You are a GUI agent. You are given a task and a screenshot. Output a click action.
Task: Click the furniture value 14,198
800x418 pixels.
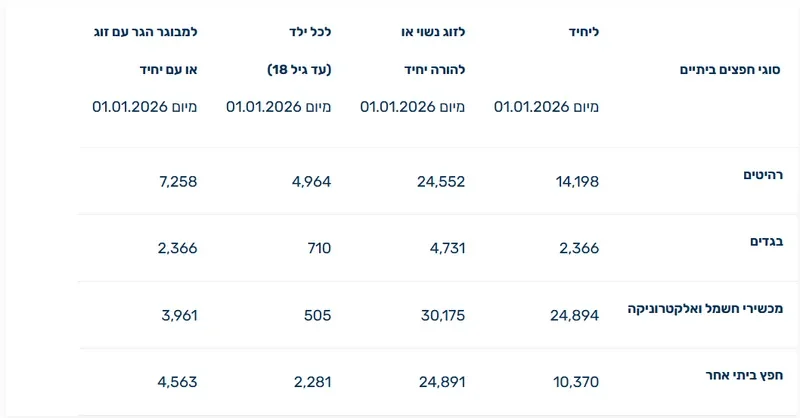point(576,181)
